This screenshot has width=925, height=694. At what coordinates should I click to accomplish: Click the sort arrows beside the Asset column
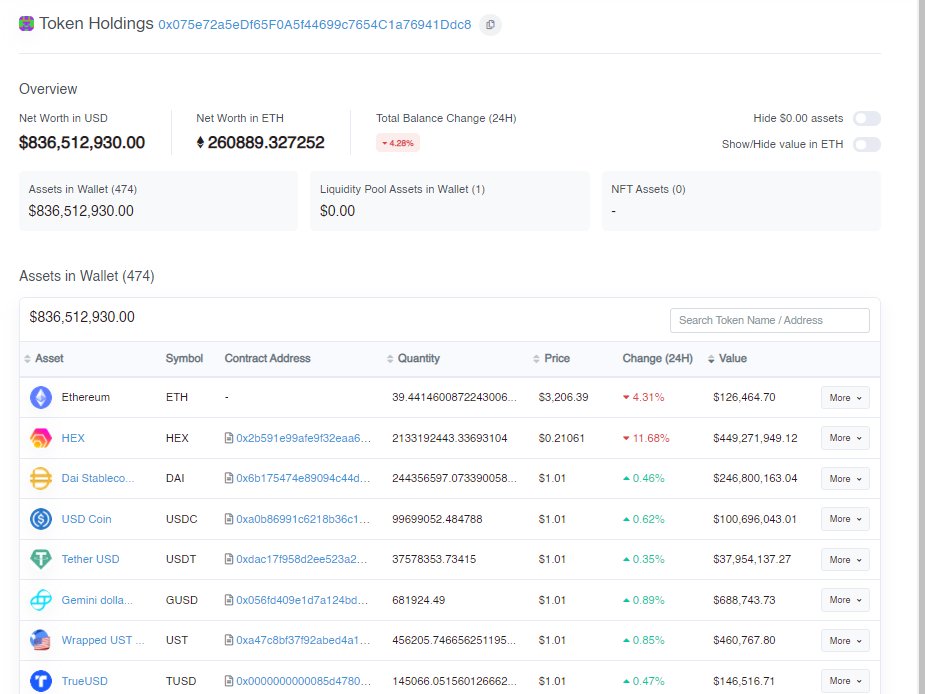pyautogui.click(x=27, y=359)
